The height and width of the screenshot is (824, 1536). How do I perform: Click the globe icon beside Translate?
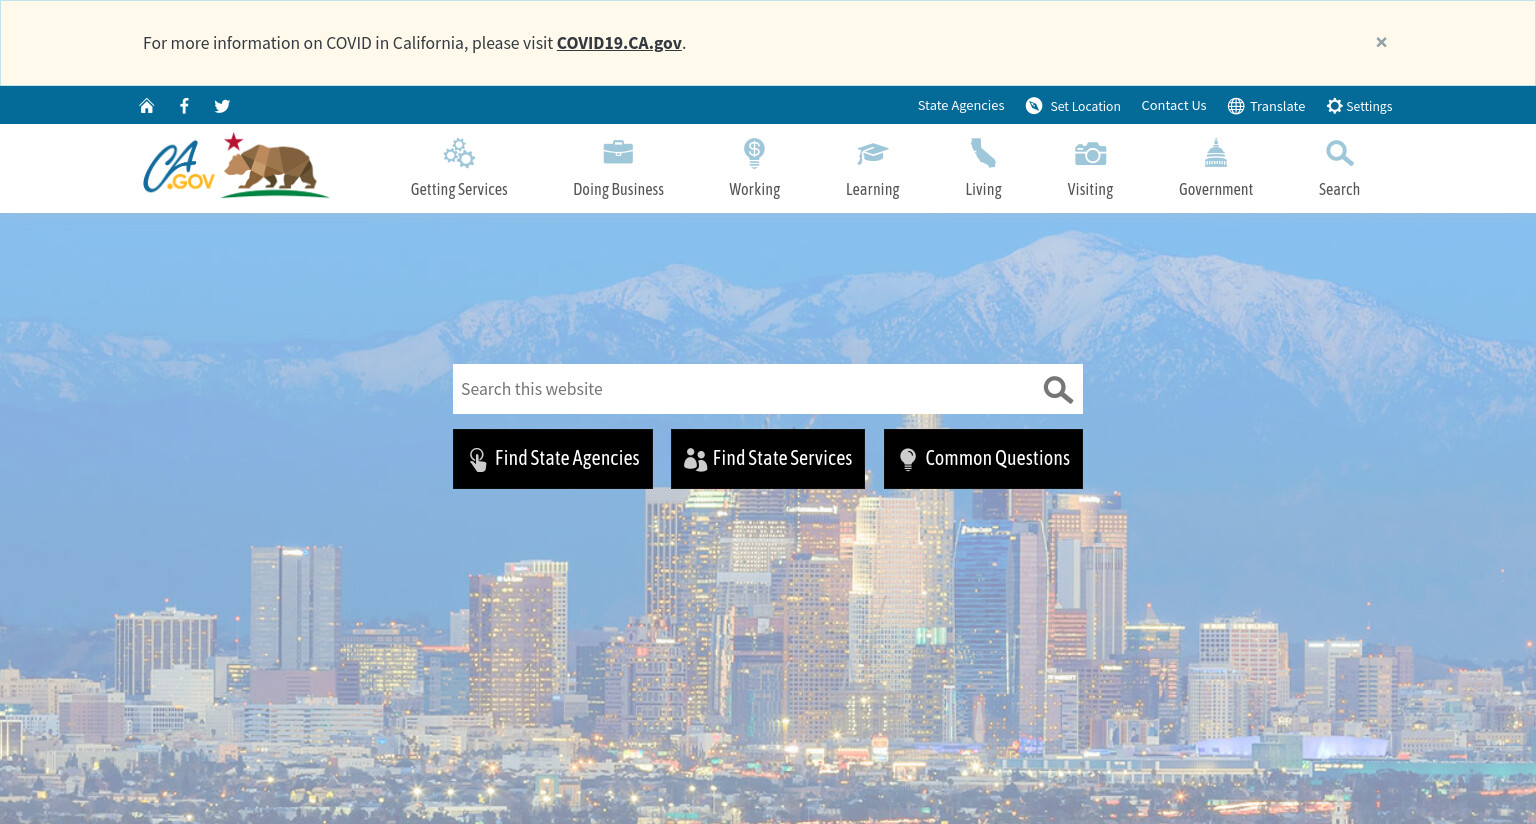tap(1236, 106)
